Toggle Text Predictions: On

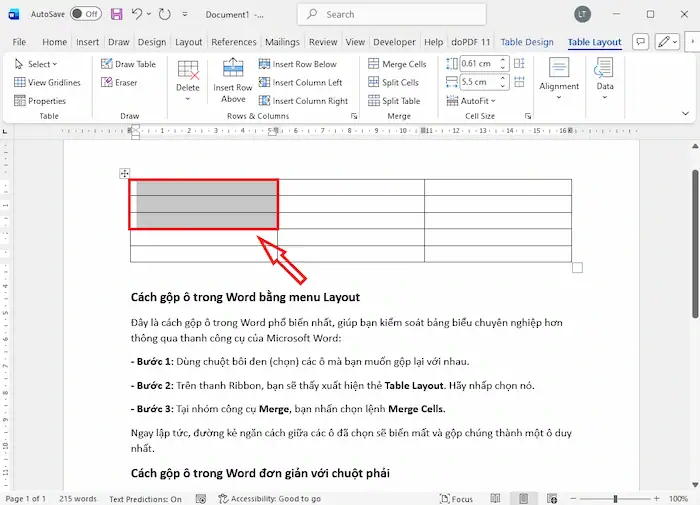coord(146,499)
